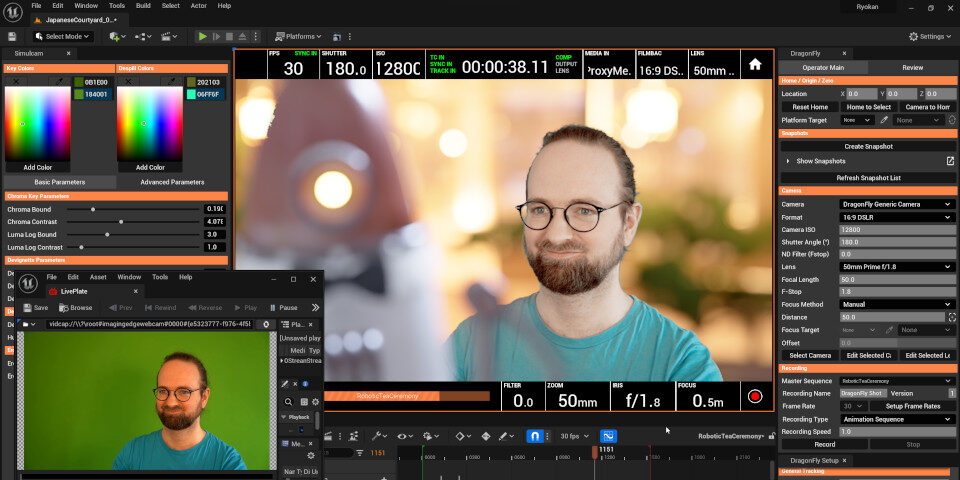960x480 pixels.
Task: Click the Stop square button in main toolbar
Action: click(x=230, y=37)
